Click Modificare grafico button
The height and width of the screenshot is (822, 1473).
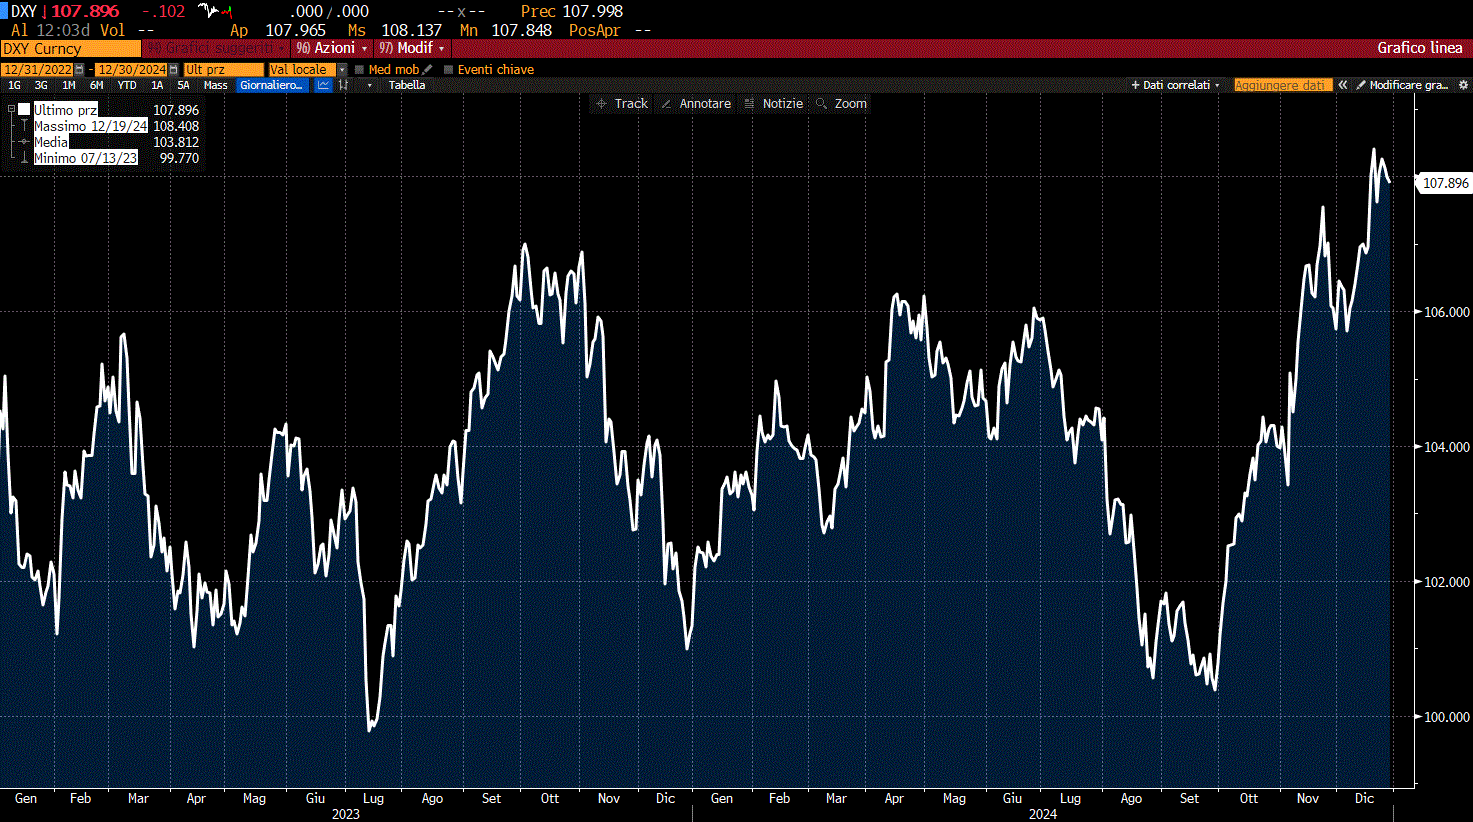(x=1402, y=85)
